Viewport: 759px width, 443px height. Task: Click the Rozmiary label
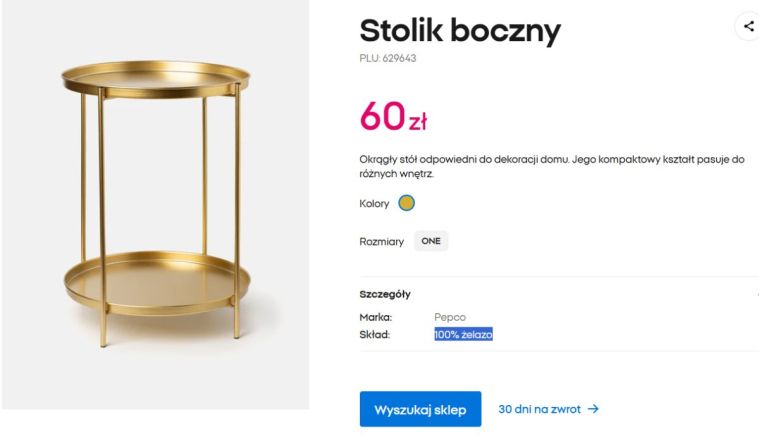[x=381, y=241]
